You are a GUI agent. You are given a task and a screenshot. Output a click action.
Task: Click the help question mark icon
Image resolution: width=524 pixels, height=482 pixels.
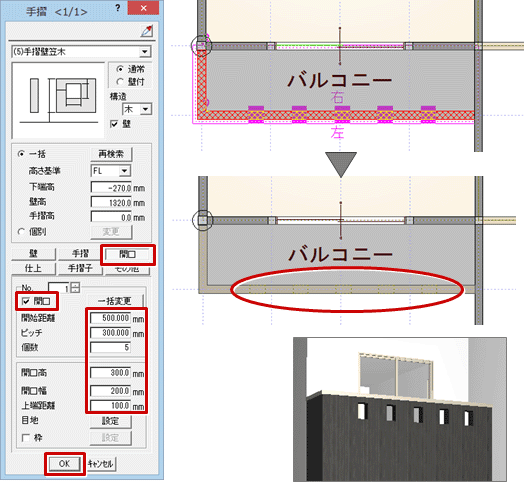118,8
